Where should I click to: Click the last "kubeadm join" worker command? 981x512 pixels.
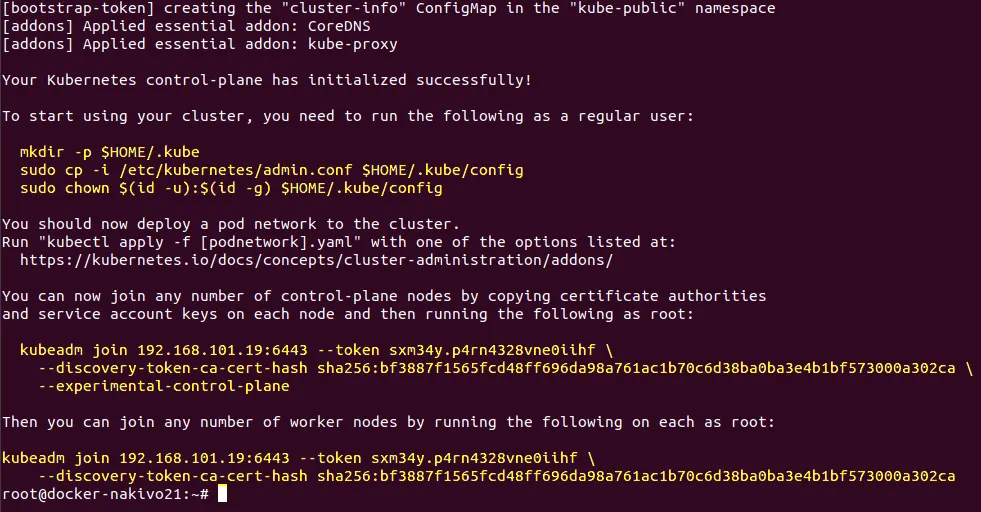pyautogui.click(x=298, y=458)
